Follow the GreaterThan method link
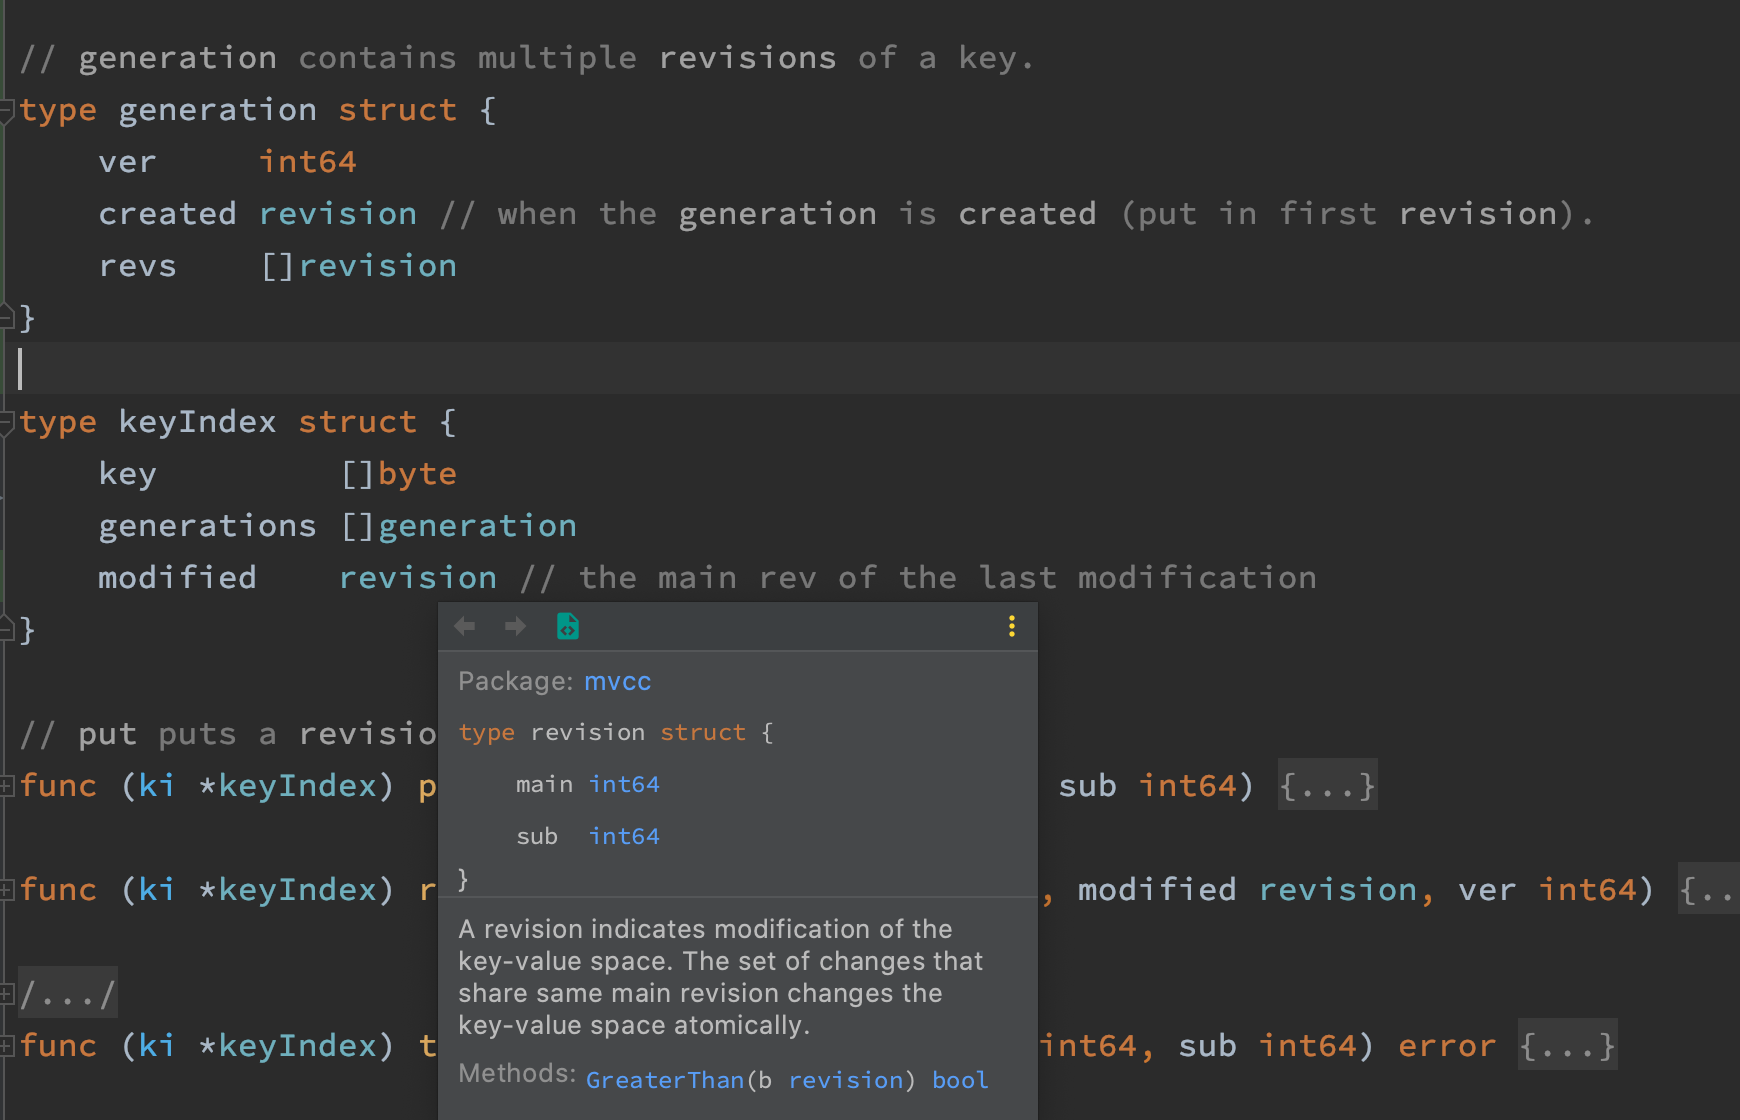 point(665,1081)
